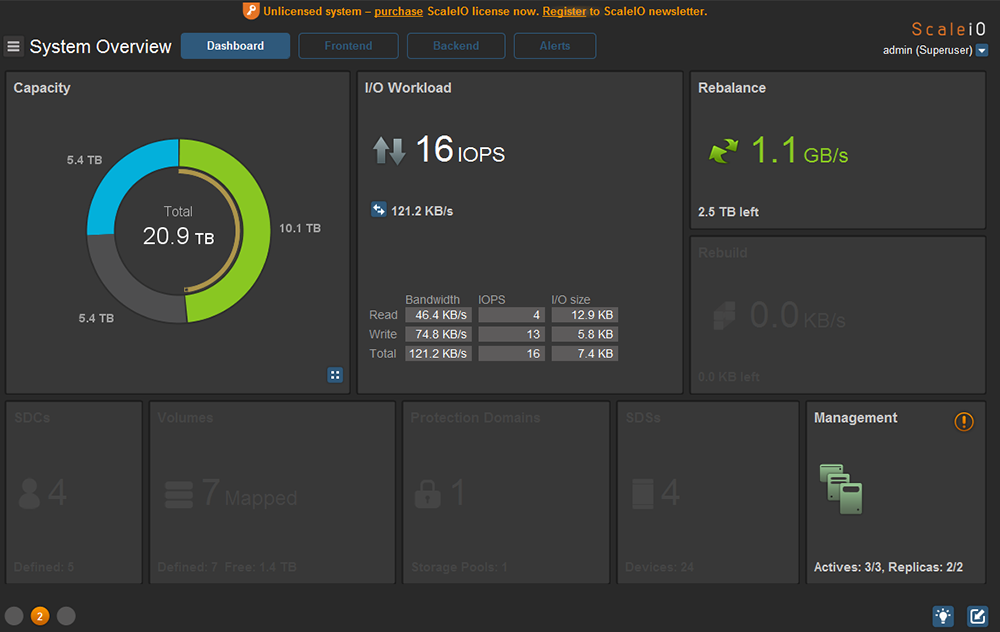Image resolution: width=1000 pixels, height=632 pixels.
Task: Click Defined: 5 text in SDCs
Action: pos(44,567)
